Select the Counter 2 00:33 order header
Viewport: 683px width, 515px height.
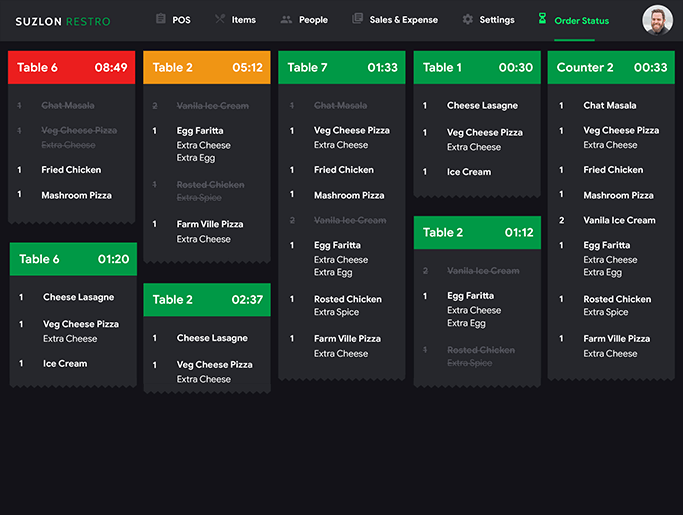coord(611,67)
